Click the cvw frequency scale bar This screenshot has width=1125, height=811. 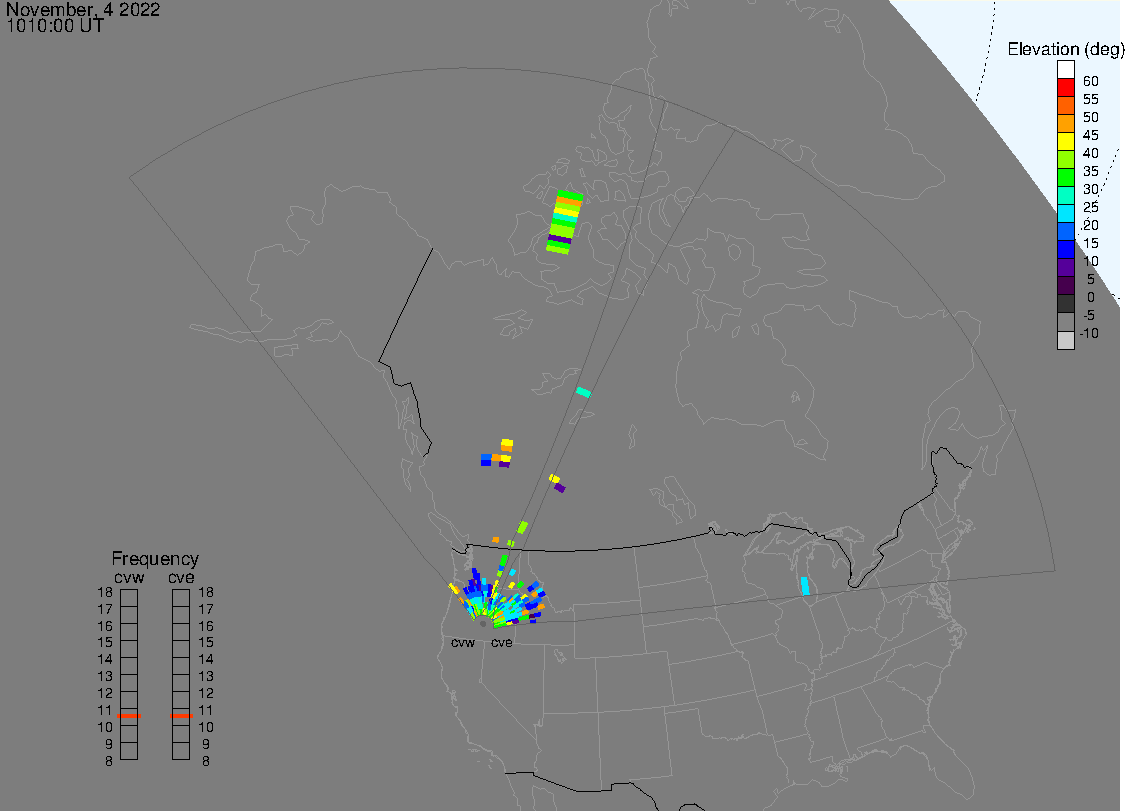pos(129,675)
